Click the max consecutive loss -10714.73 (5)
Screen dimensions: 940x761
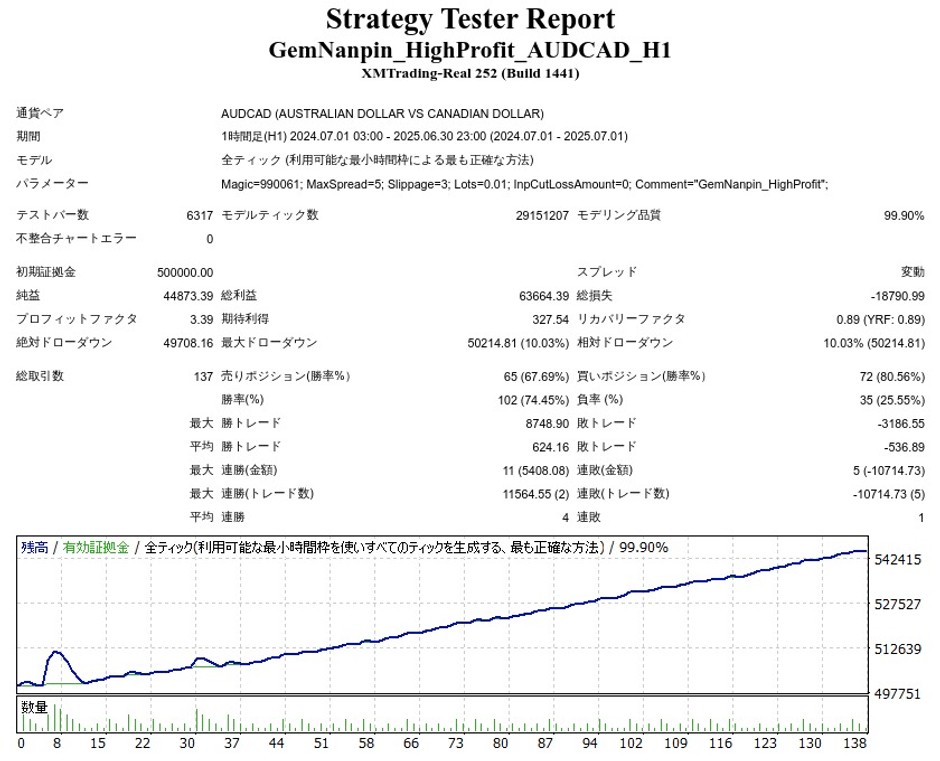point(889,494)
